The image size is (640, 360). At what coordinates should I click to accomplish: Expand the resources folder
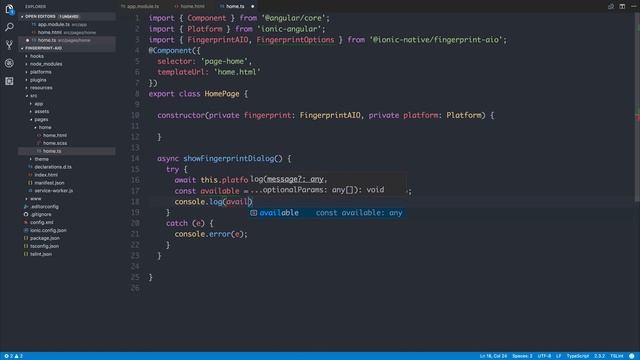tap(41, 88)
